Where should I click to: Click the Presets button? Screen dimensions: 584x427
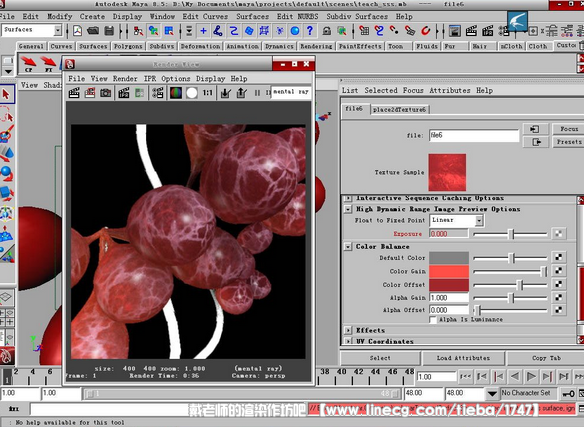(569, 142)
